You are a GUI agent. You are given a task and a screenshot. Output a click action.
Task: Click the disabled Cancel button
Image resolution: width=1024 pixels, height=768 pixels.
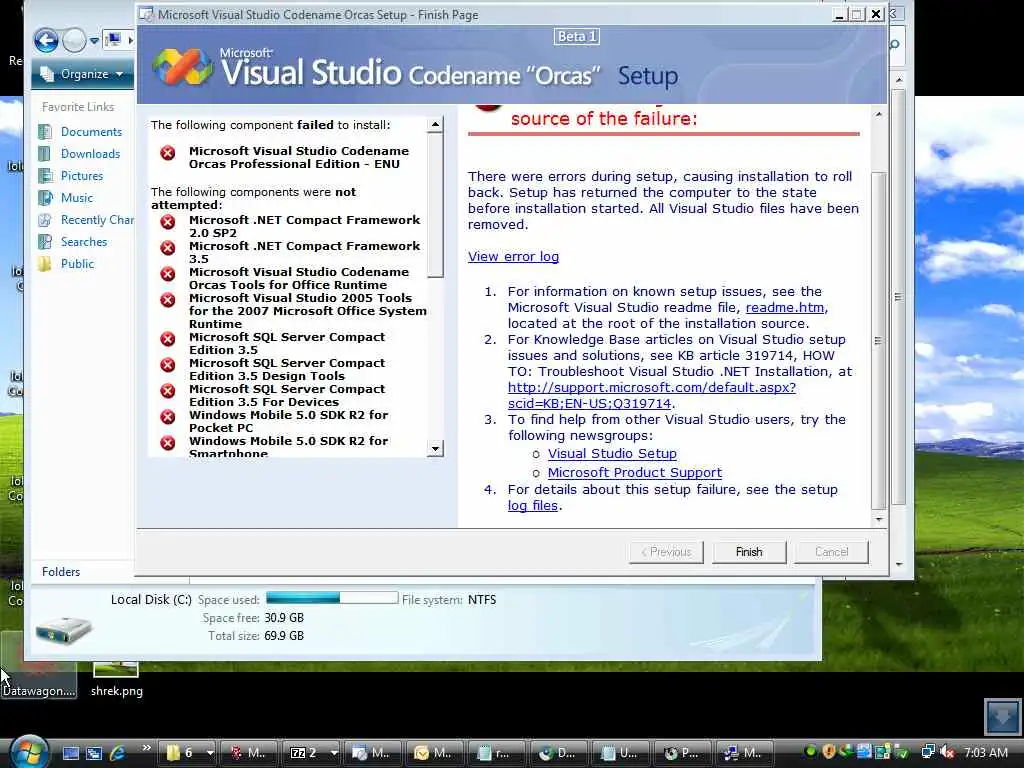tap(831, 552)
